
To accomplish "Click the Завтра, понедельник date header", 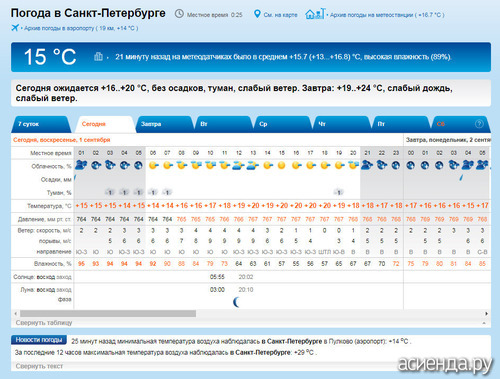I will [x=448, y=140].
